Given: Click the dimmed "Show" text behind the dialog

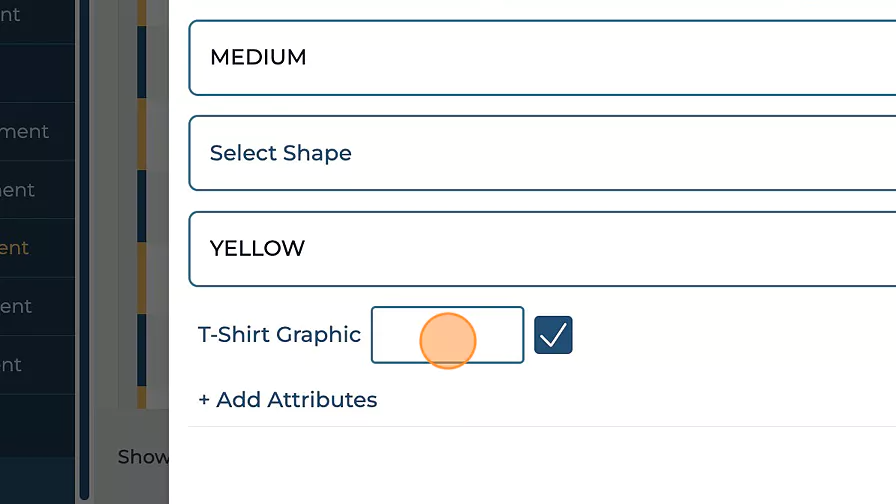Looking at the screenshot, I should click(142, 456).
